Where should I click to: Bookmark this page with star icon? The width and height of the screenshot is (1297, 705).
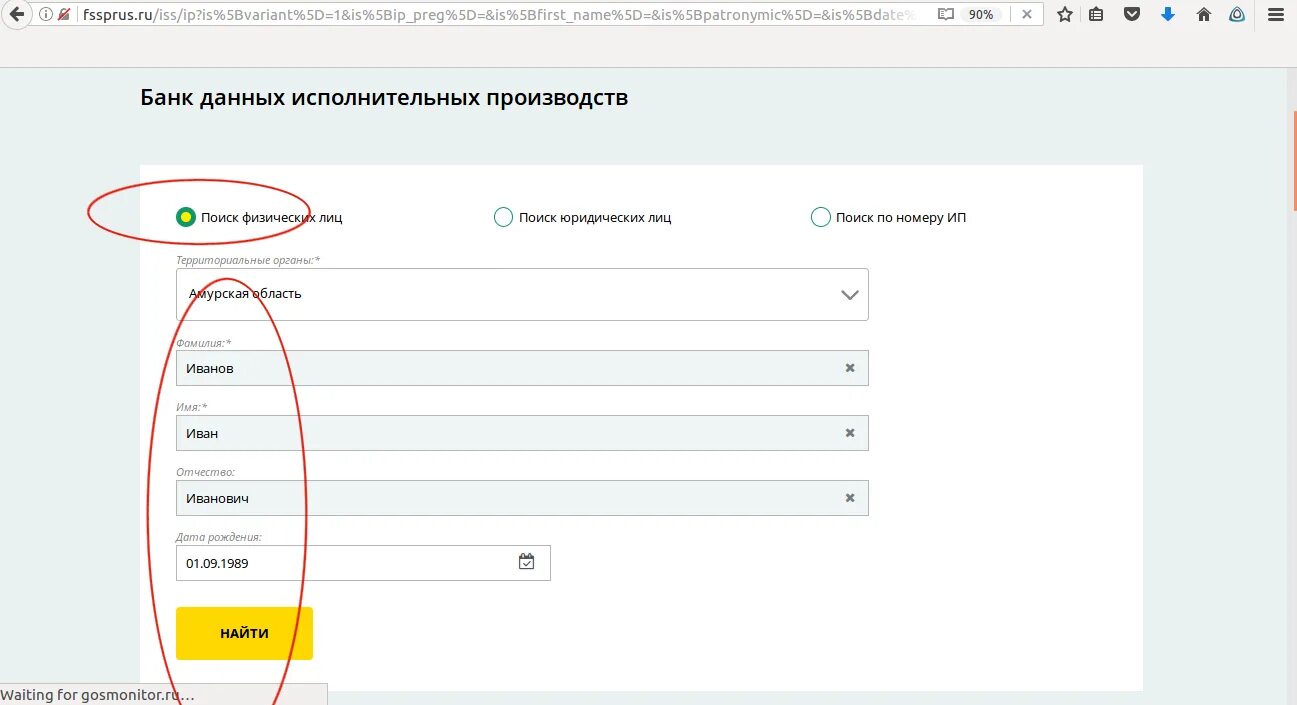click(1065, 14)
